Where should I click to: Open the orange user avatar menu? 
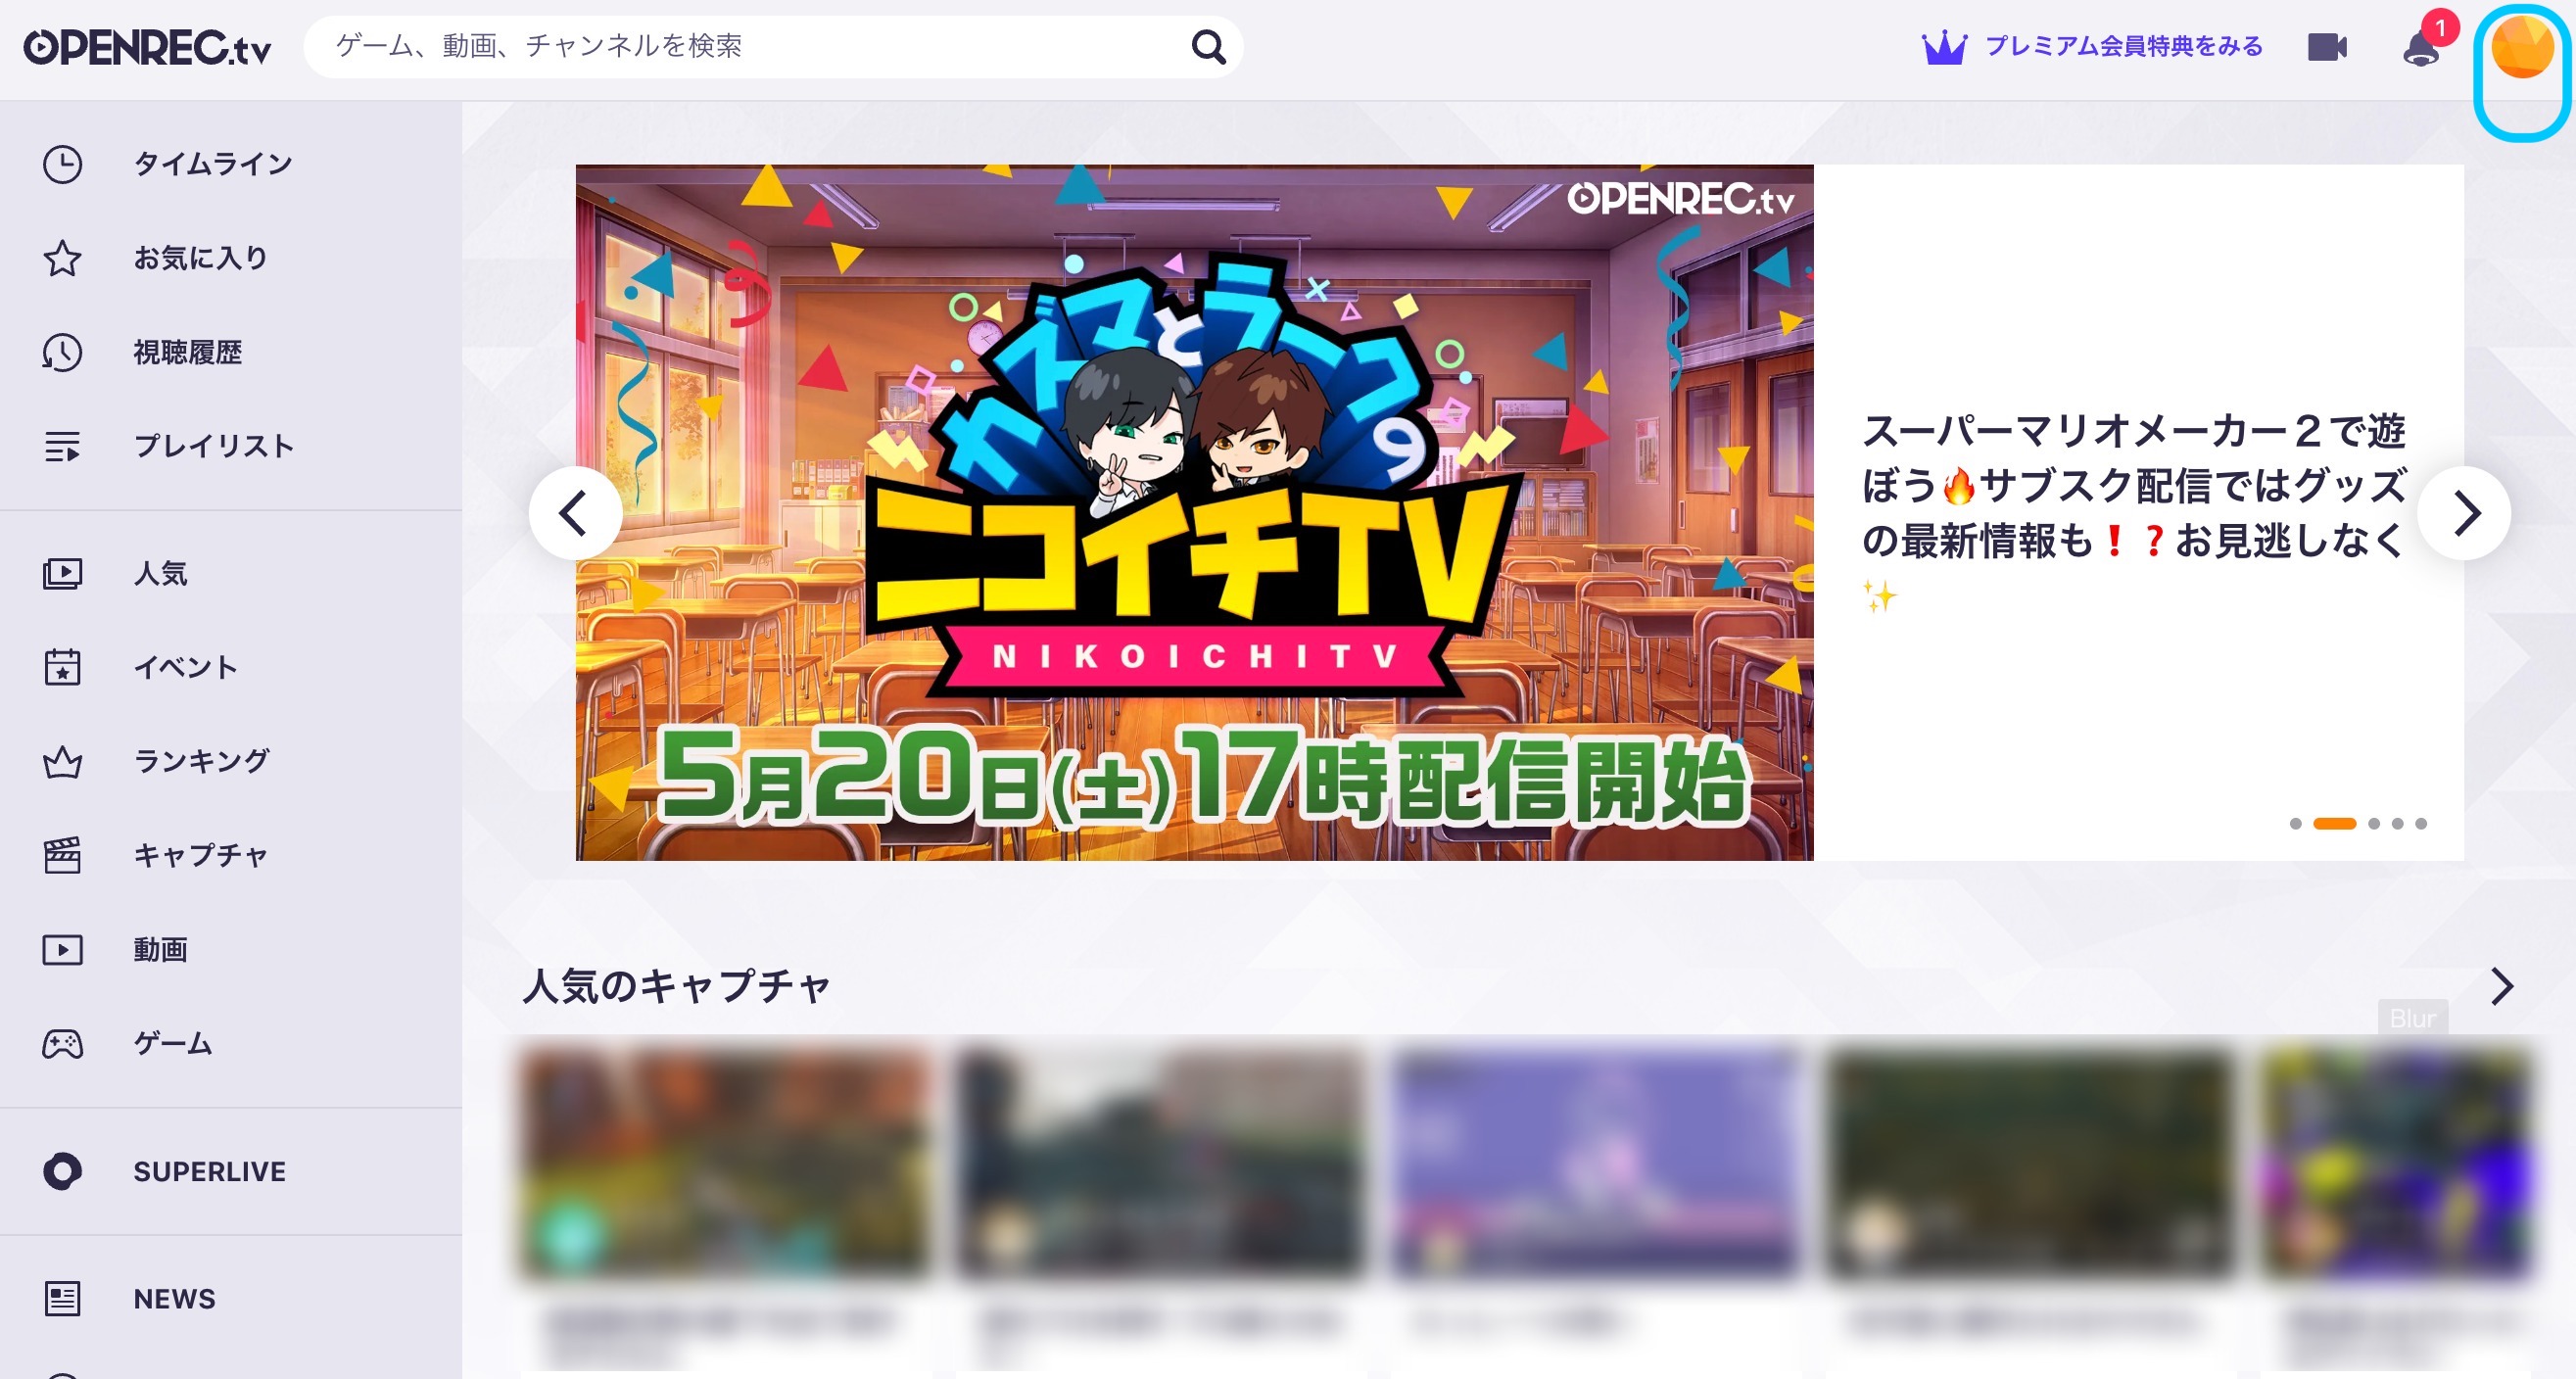[2522, 47]
